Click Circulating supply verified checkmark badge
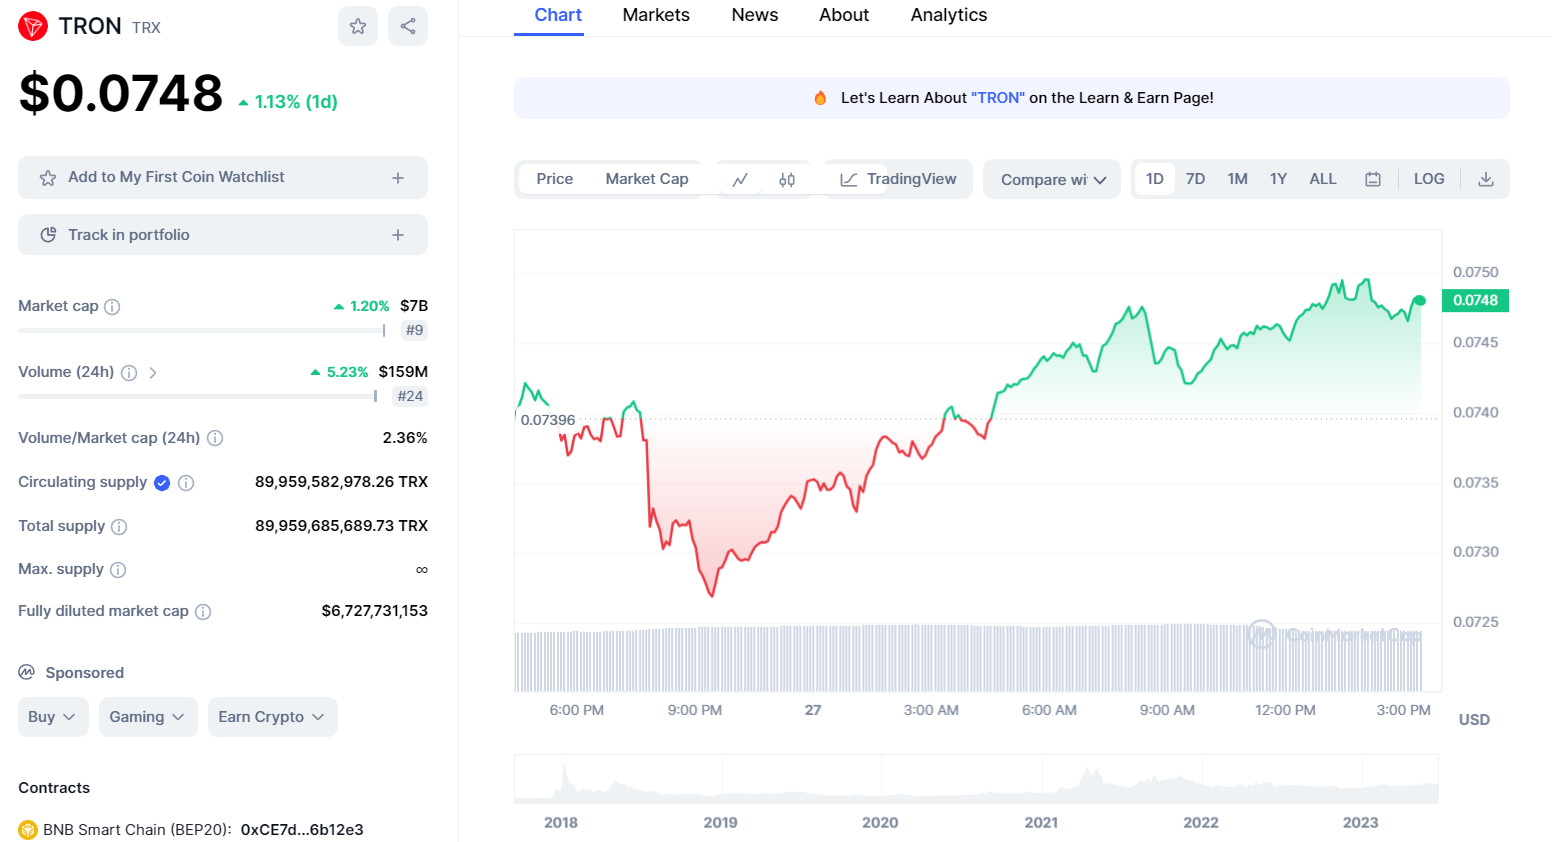The image size is (1552, 842). tap(162, 483)
